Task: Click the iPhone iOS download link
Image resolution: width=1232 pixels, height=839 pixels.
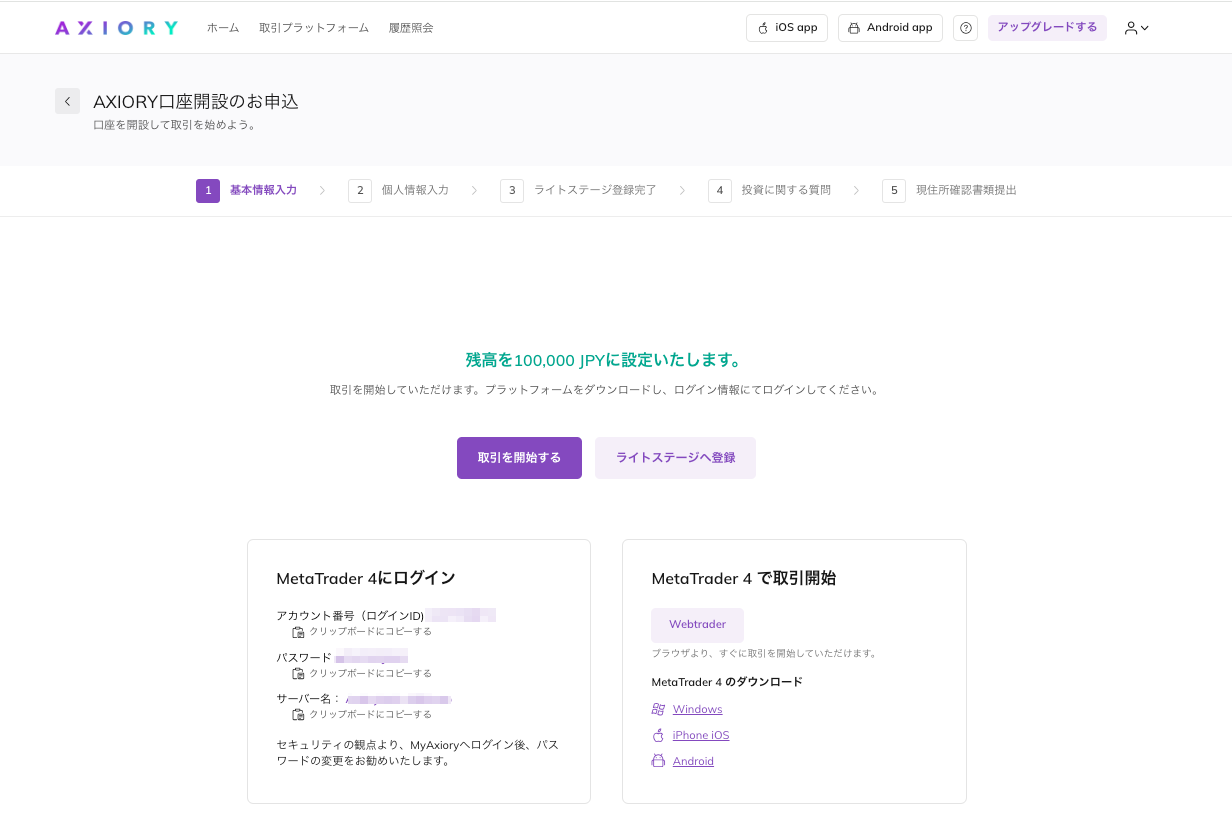Action: point(701,735)
